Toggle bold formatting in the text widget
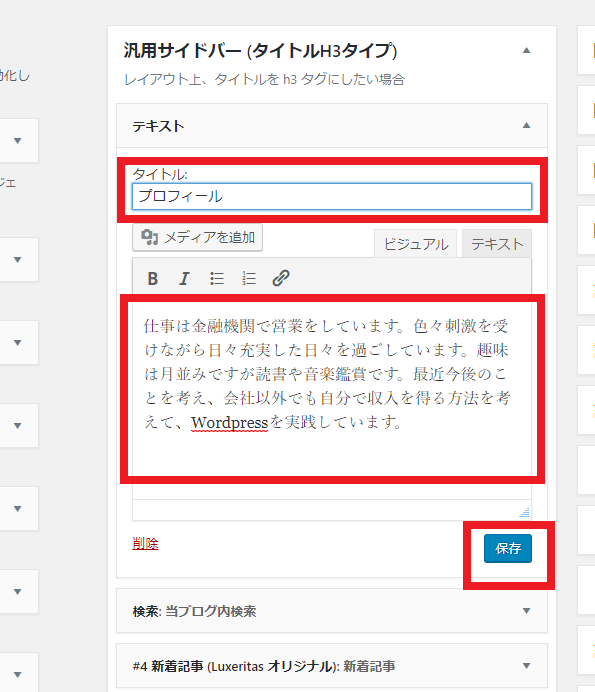The height and width of the screenshot is (692, 595). coord(153,278)
